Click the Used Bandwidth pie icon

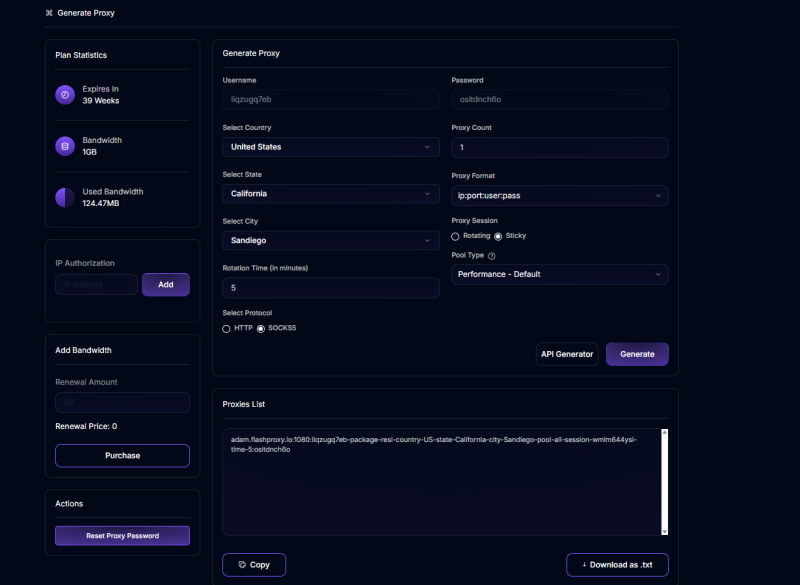coord(65,197)
